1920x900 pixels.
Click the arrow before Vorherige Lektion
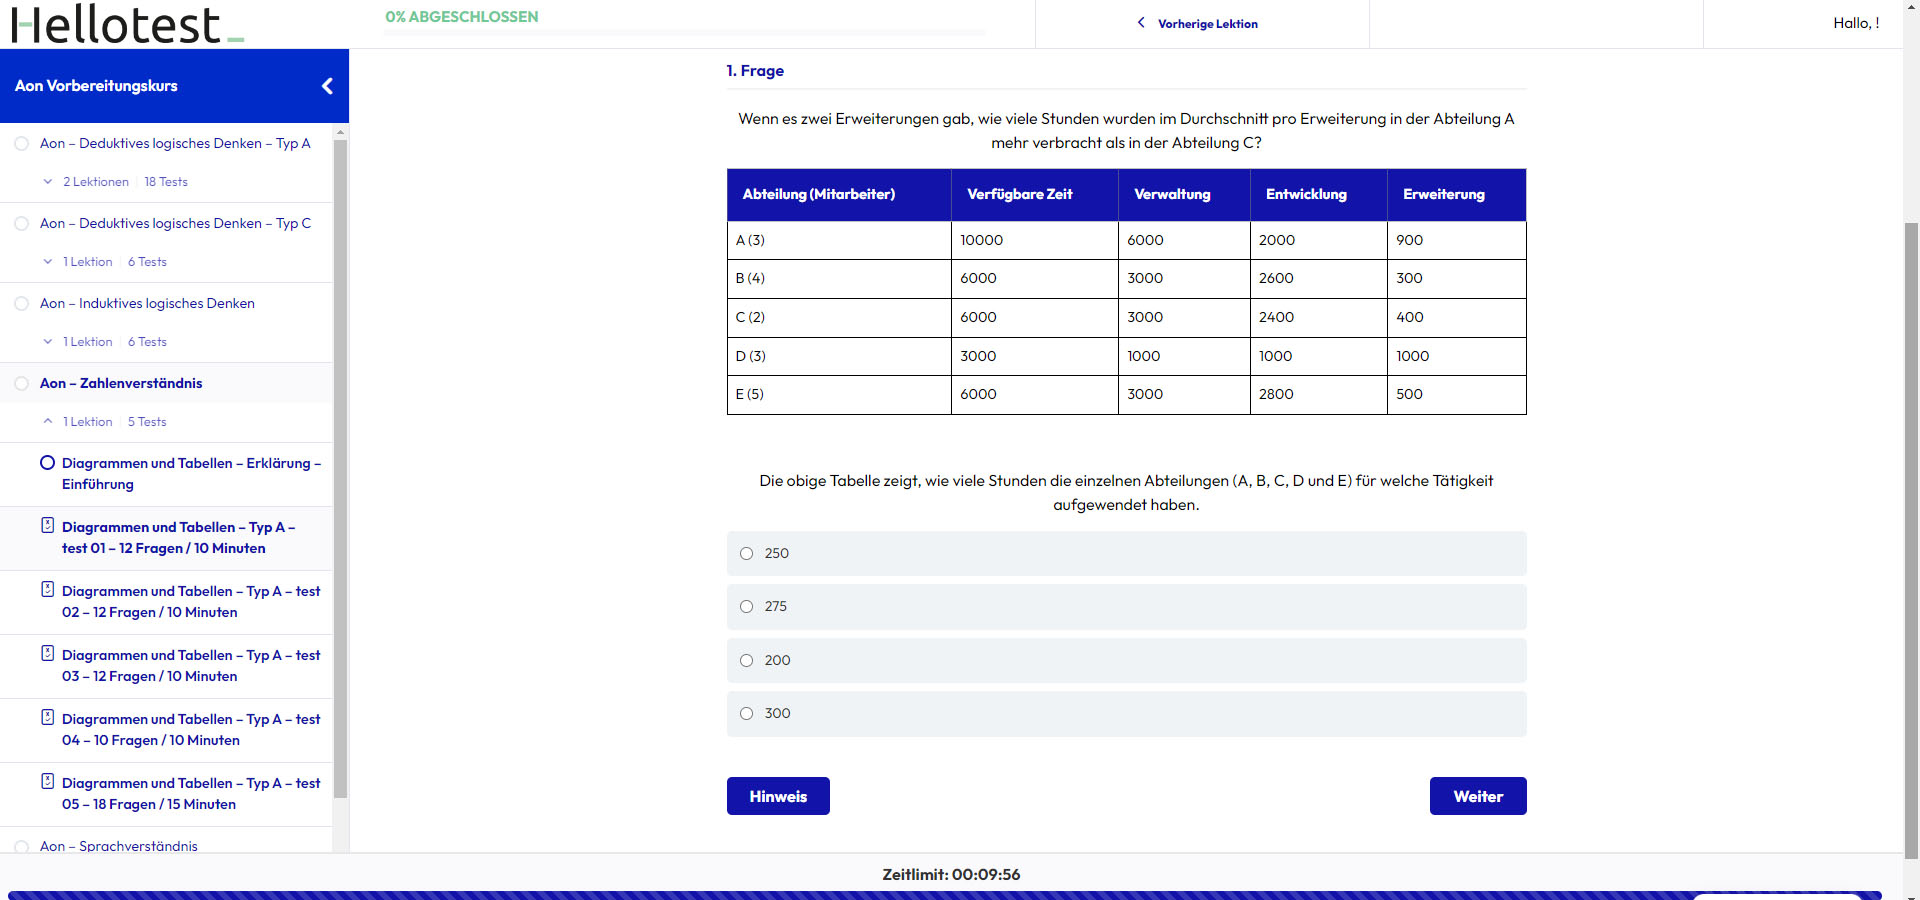pos(1141,23)
